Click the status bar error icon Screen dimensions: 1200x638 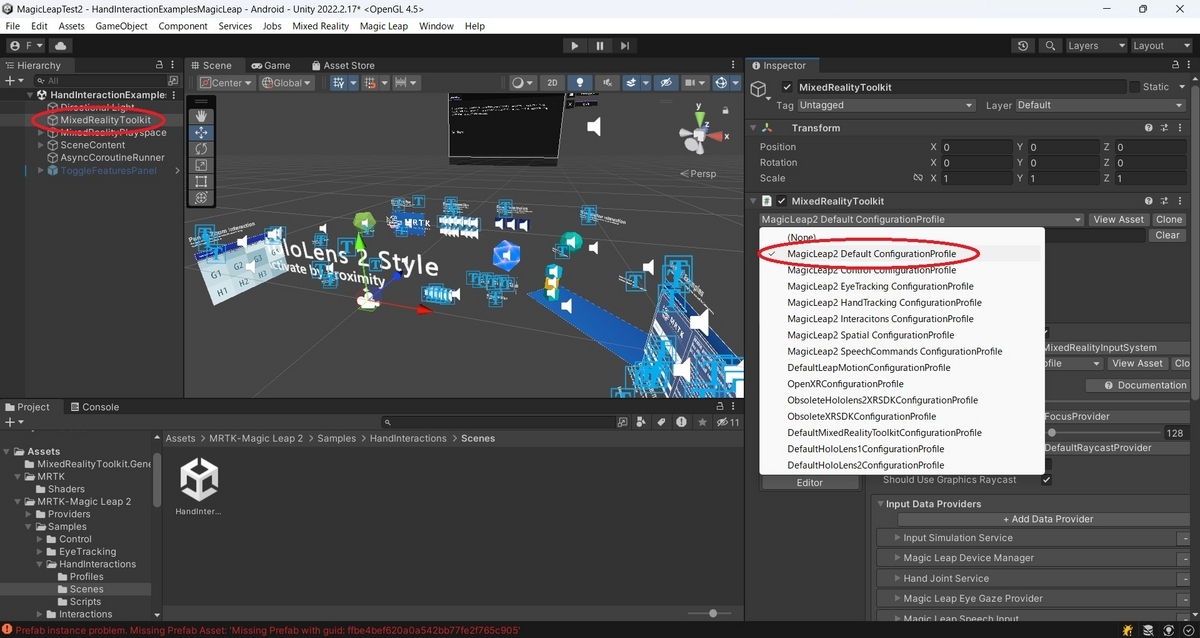[7, 630]
